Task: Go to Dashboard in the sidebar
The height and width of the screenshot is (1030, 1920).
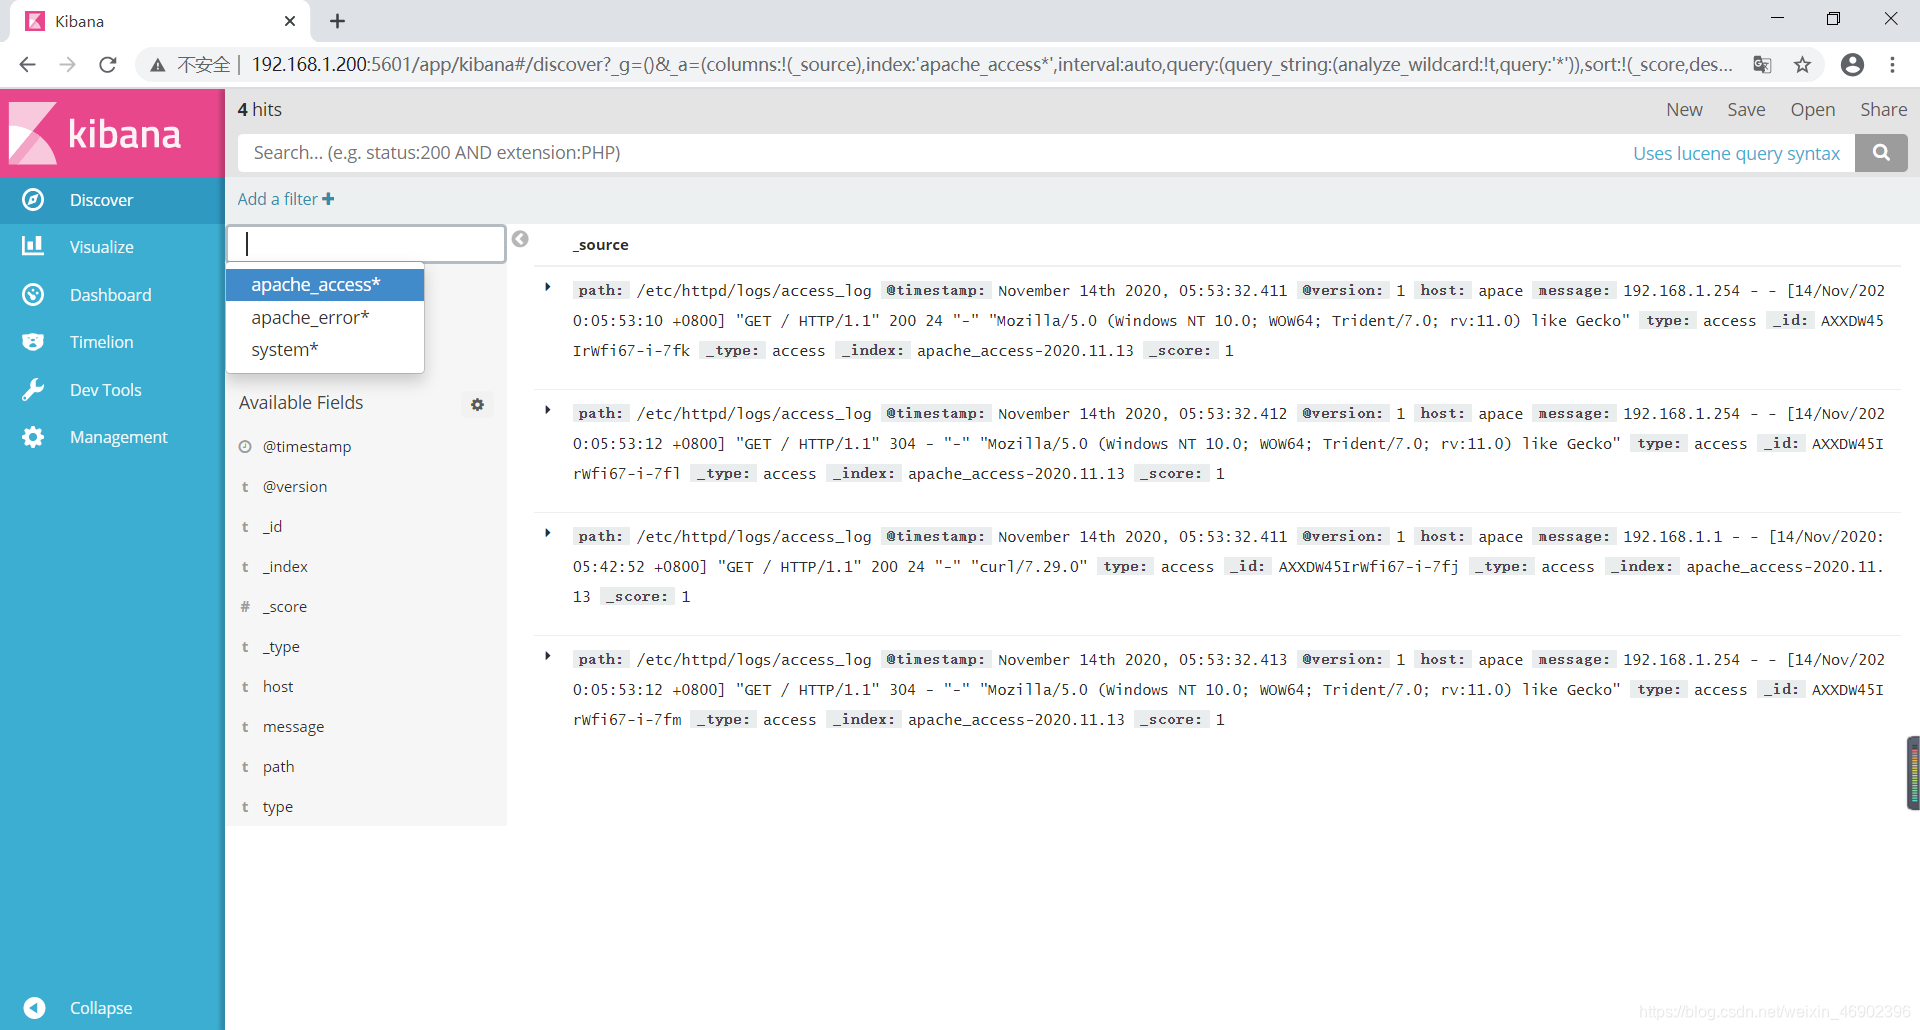Action: (x=112, y=295)
